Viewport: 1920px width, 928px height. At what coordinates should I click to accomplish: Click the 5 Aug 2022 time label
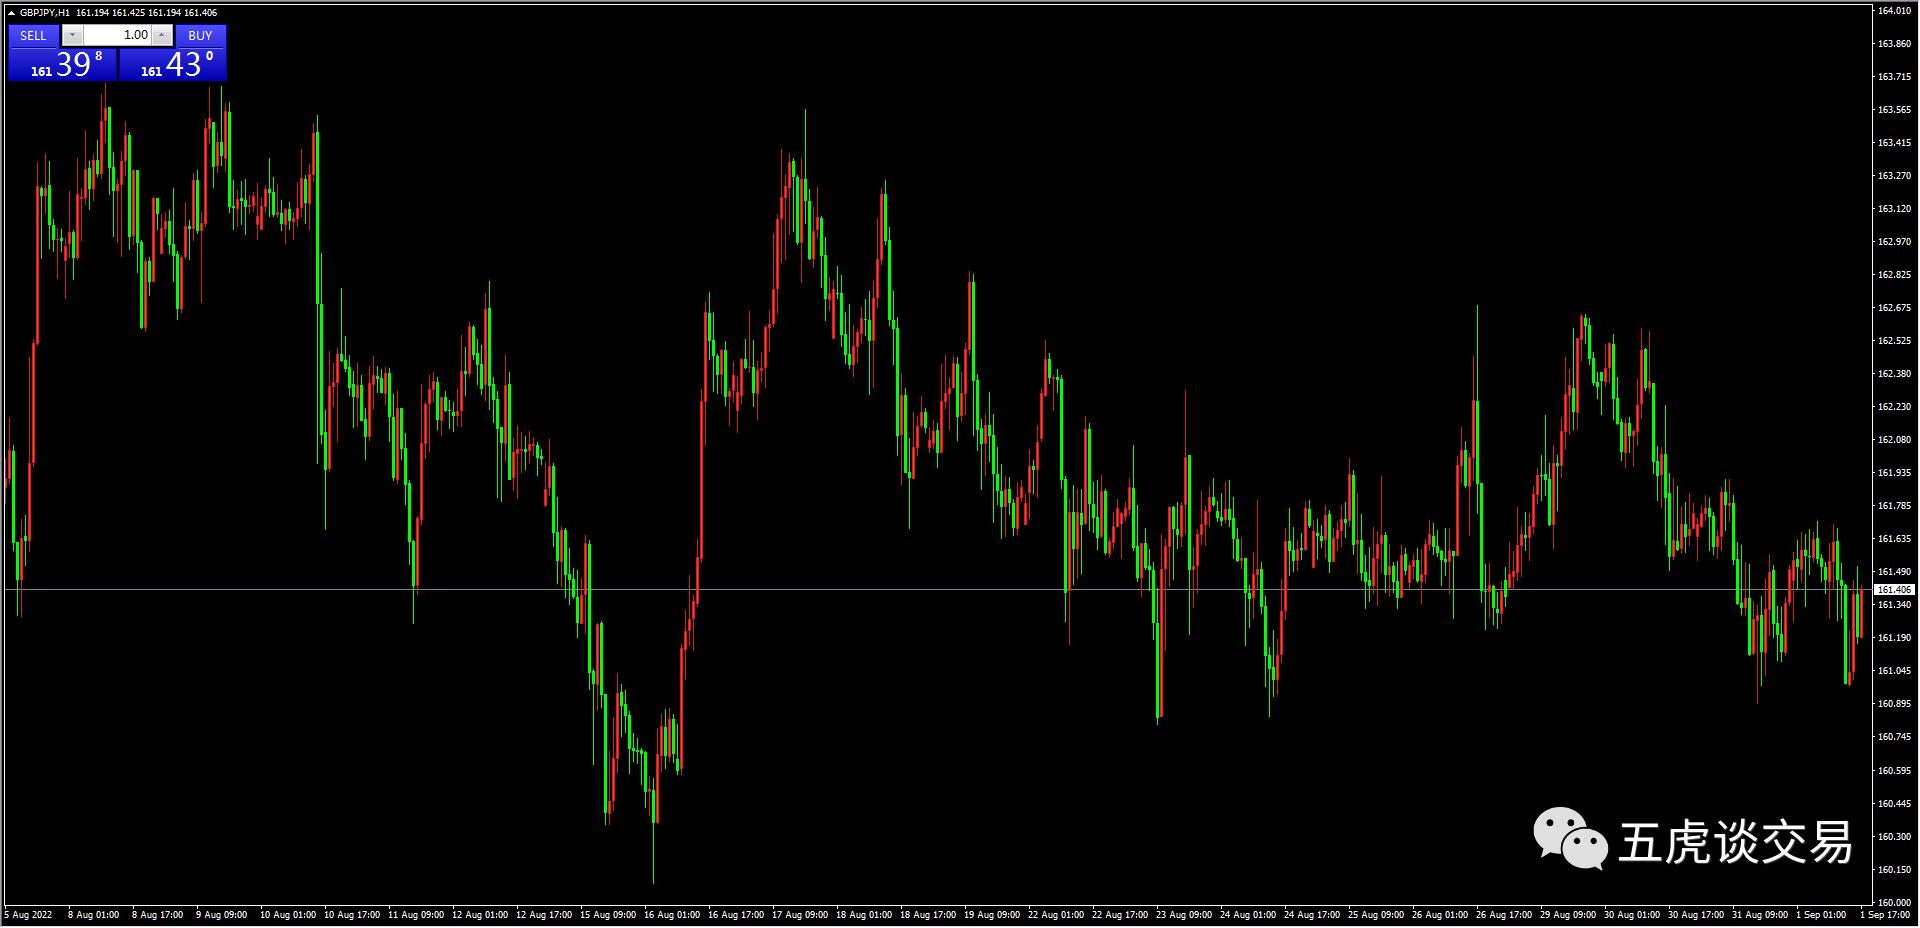click(28, 915)
